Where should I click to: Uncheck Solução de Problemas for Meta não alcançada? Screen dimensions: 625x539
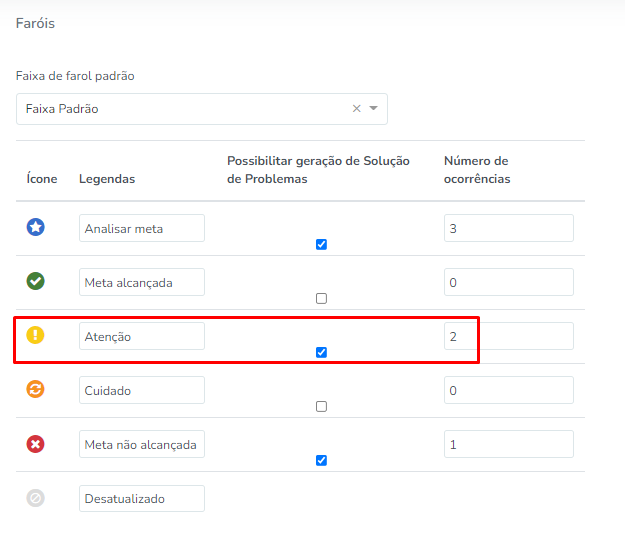click(x=321, y=460)
